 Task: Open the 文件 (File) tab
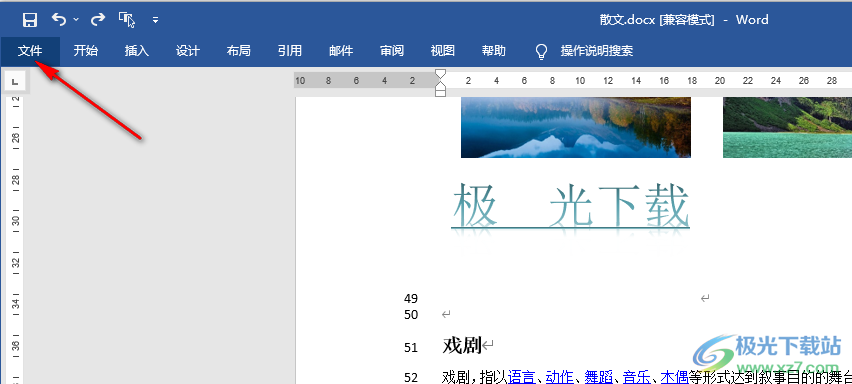click(30, 51)
